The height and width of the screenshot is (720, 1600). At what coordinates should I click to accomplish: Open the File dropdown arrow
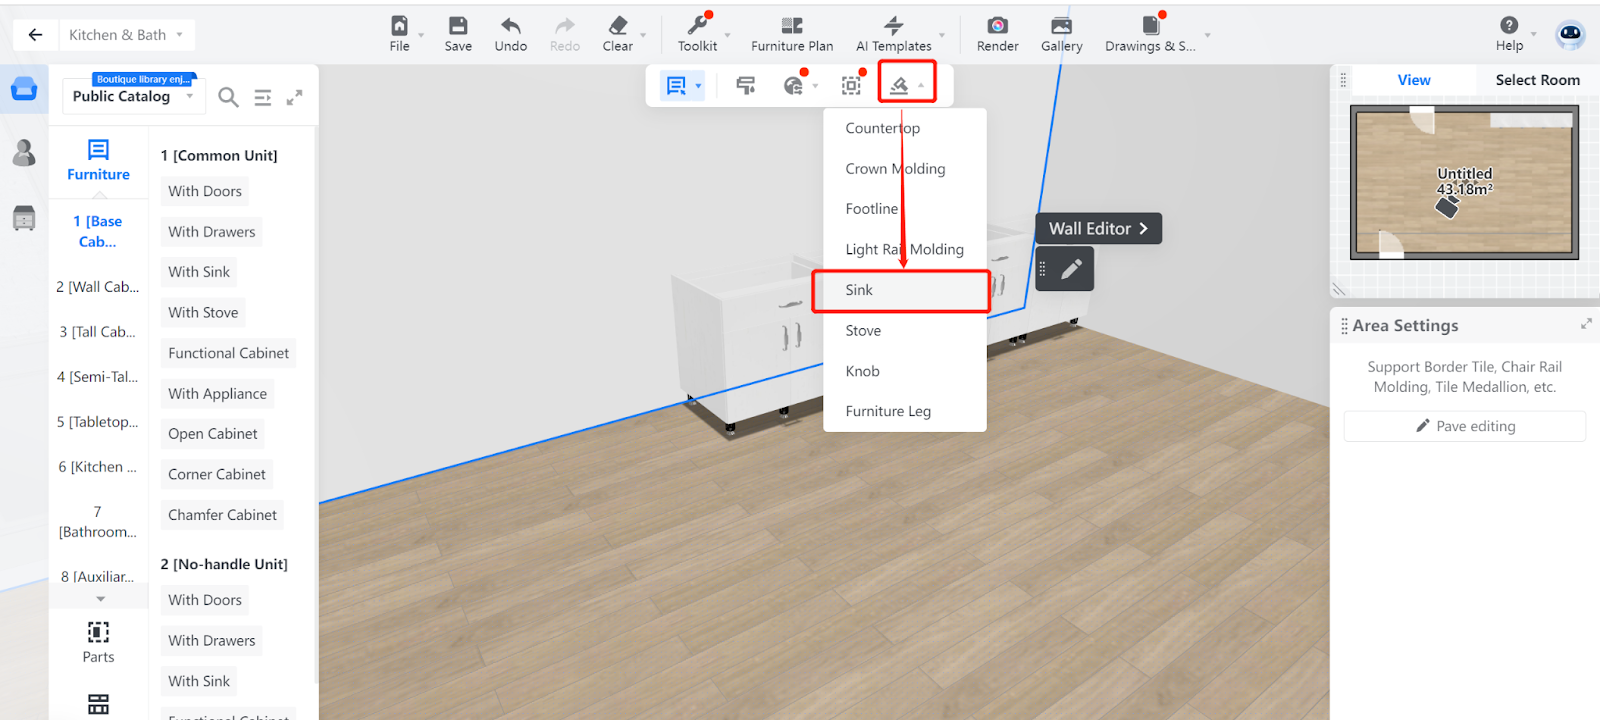point(421,35)
